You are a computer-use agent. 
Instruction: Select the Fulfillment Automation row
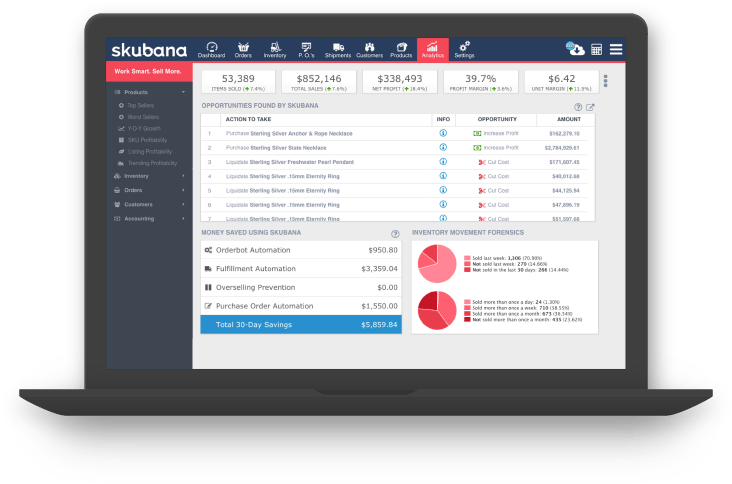301,269
